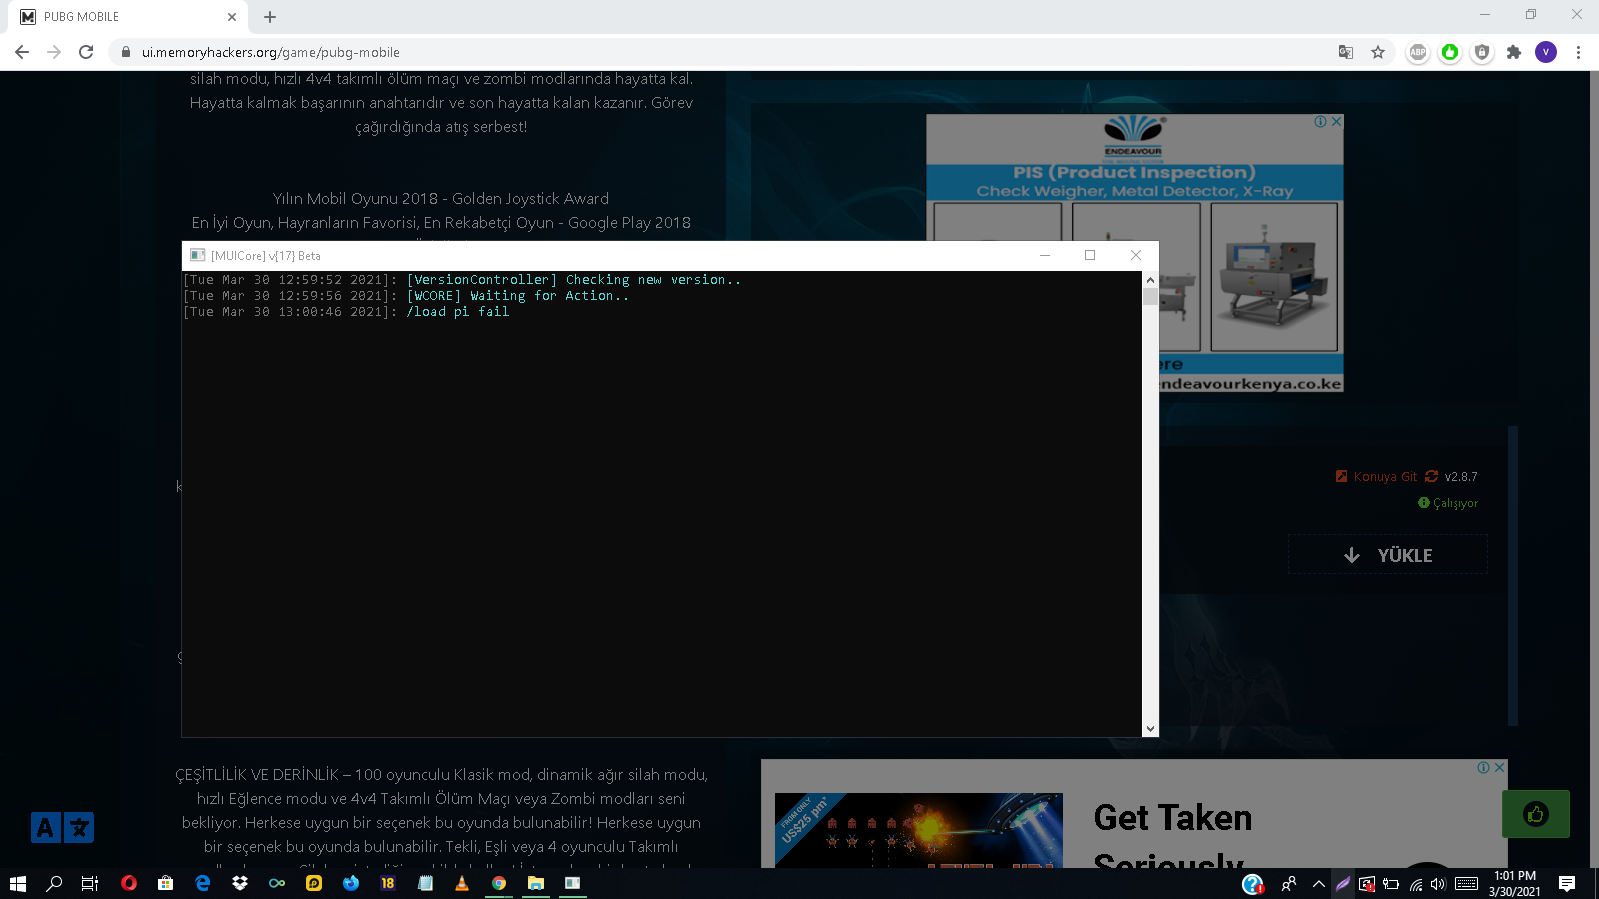Open the Wi-Fi network tray menu

[x=1415, y=884]
